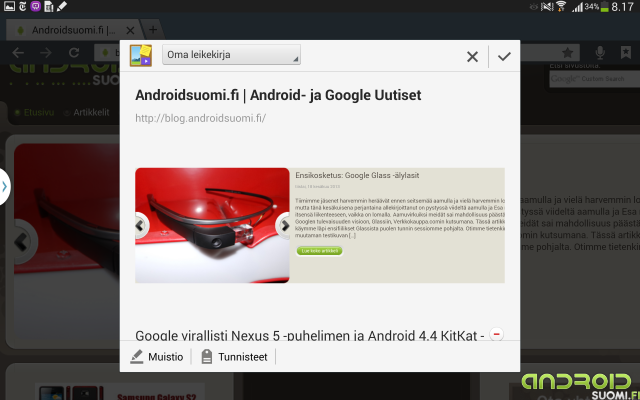Open Tunnisteet tags button
This screenshot has height=400, width=640.
[x=235, y=357]
